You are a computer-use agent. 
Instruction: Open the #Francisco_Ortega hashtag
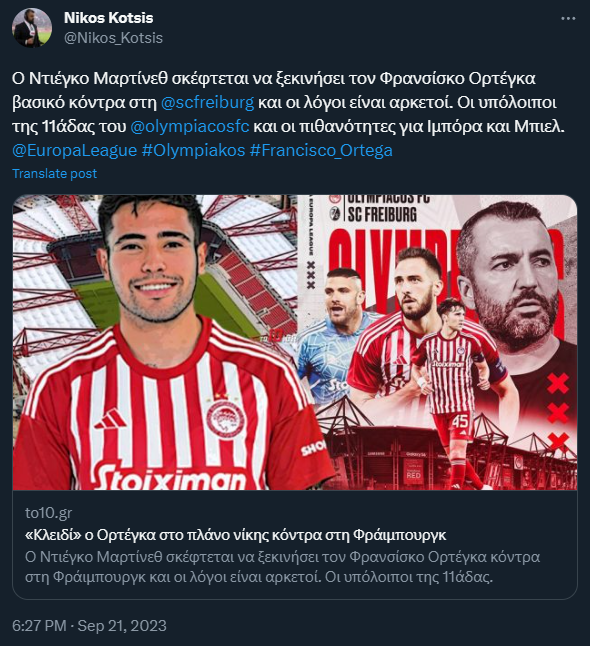tap(321, 150)
